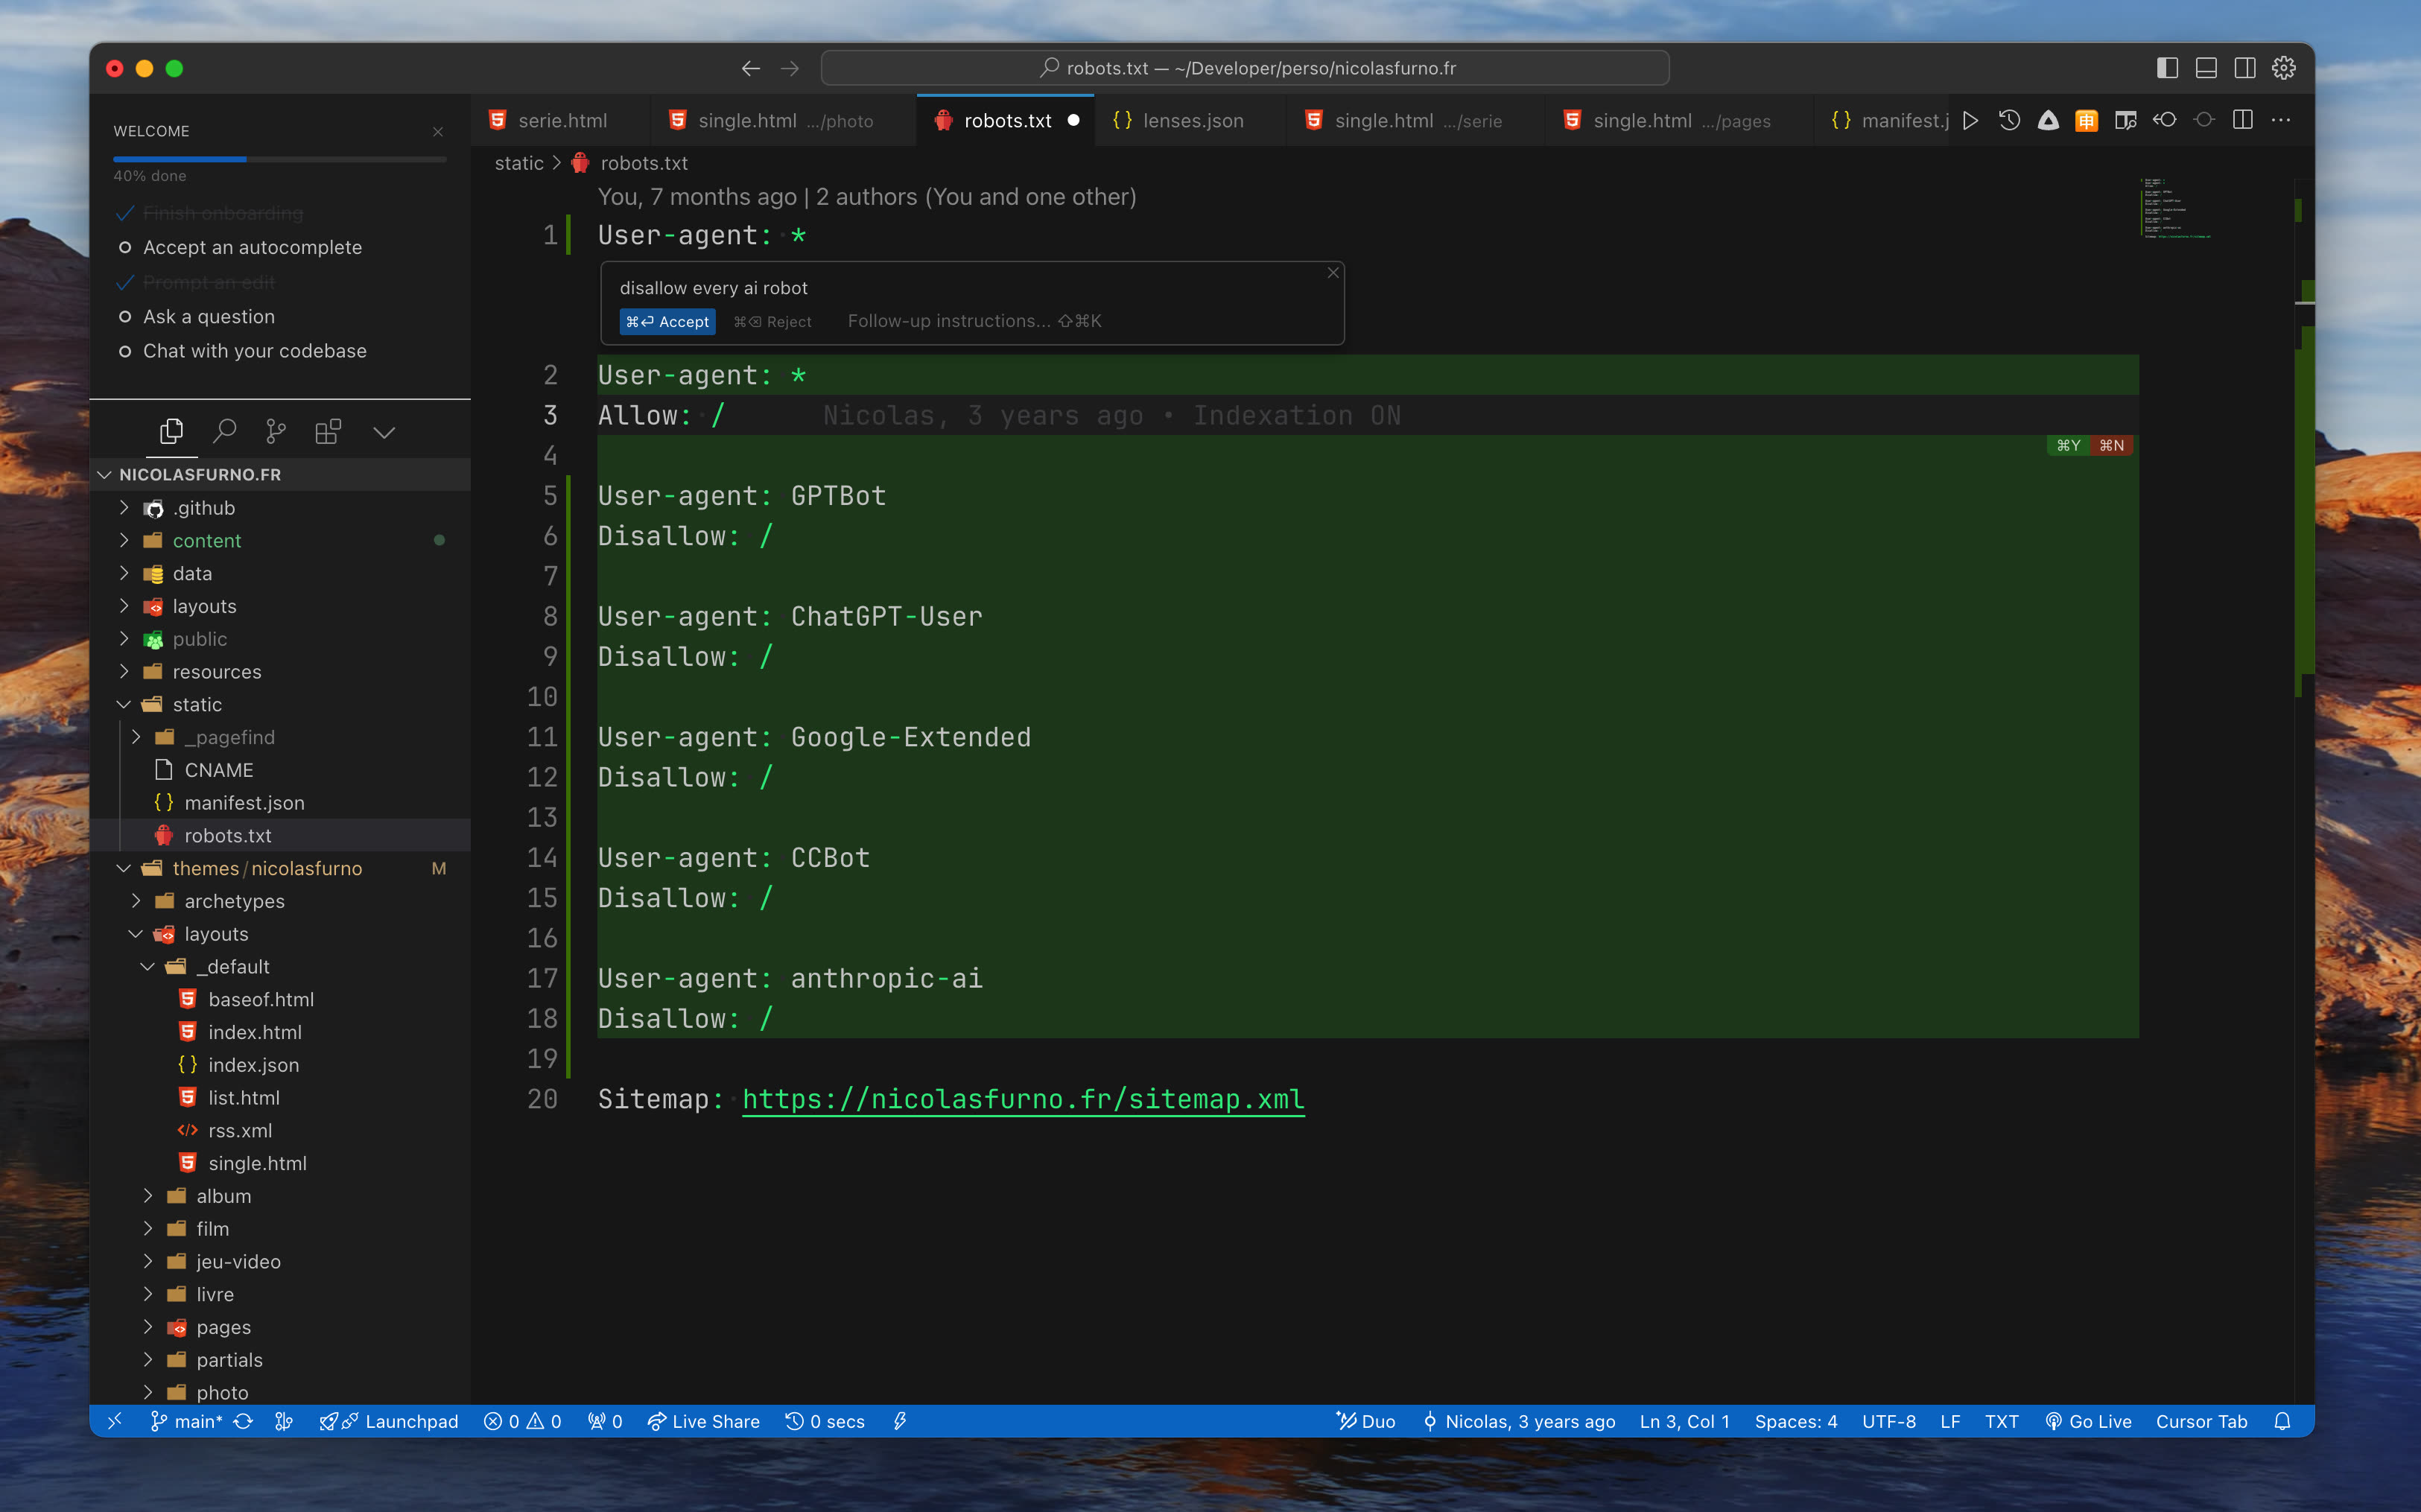This screenshot has width=2421, height=1512.
Task: Expand the content folder
Action: coord(207,540)
